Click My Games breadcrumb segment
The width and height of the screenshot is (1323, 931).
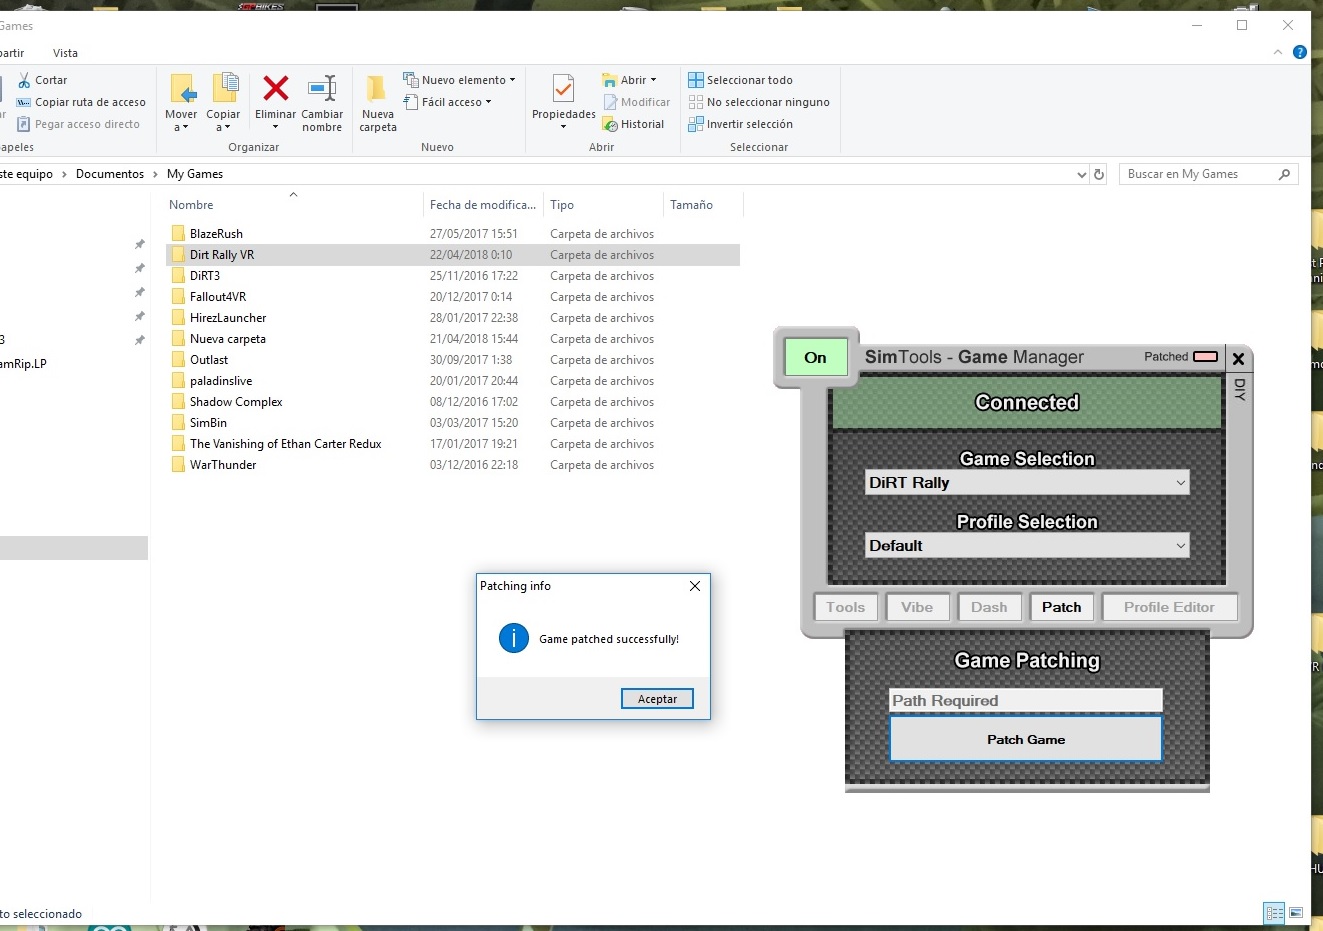195,174
